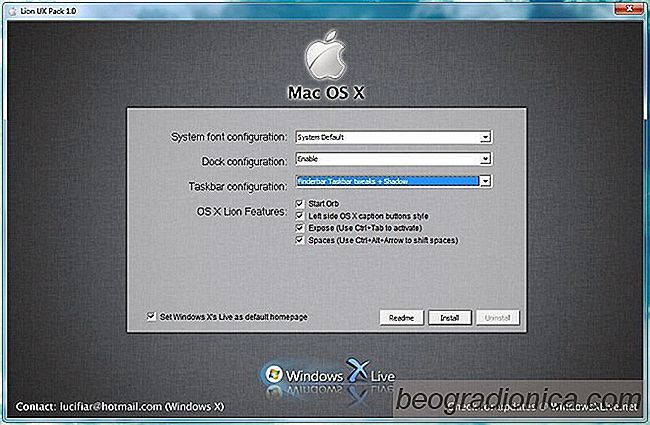Close the Lion UX Pack window

[629, 8]
